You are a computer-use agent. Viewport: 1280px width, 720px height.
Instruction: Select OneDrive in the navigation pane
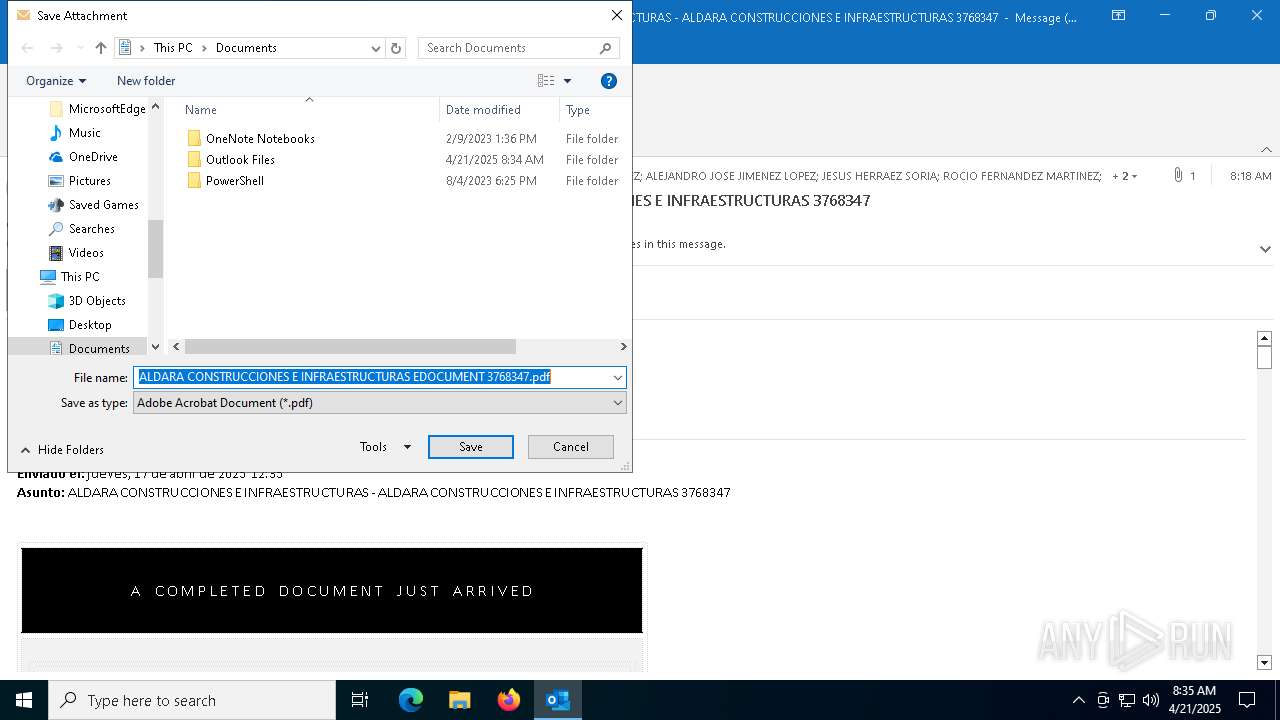pos(83,157)
